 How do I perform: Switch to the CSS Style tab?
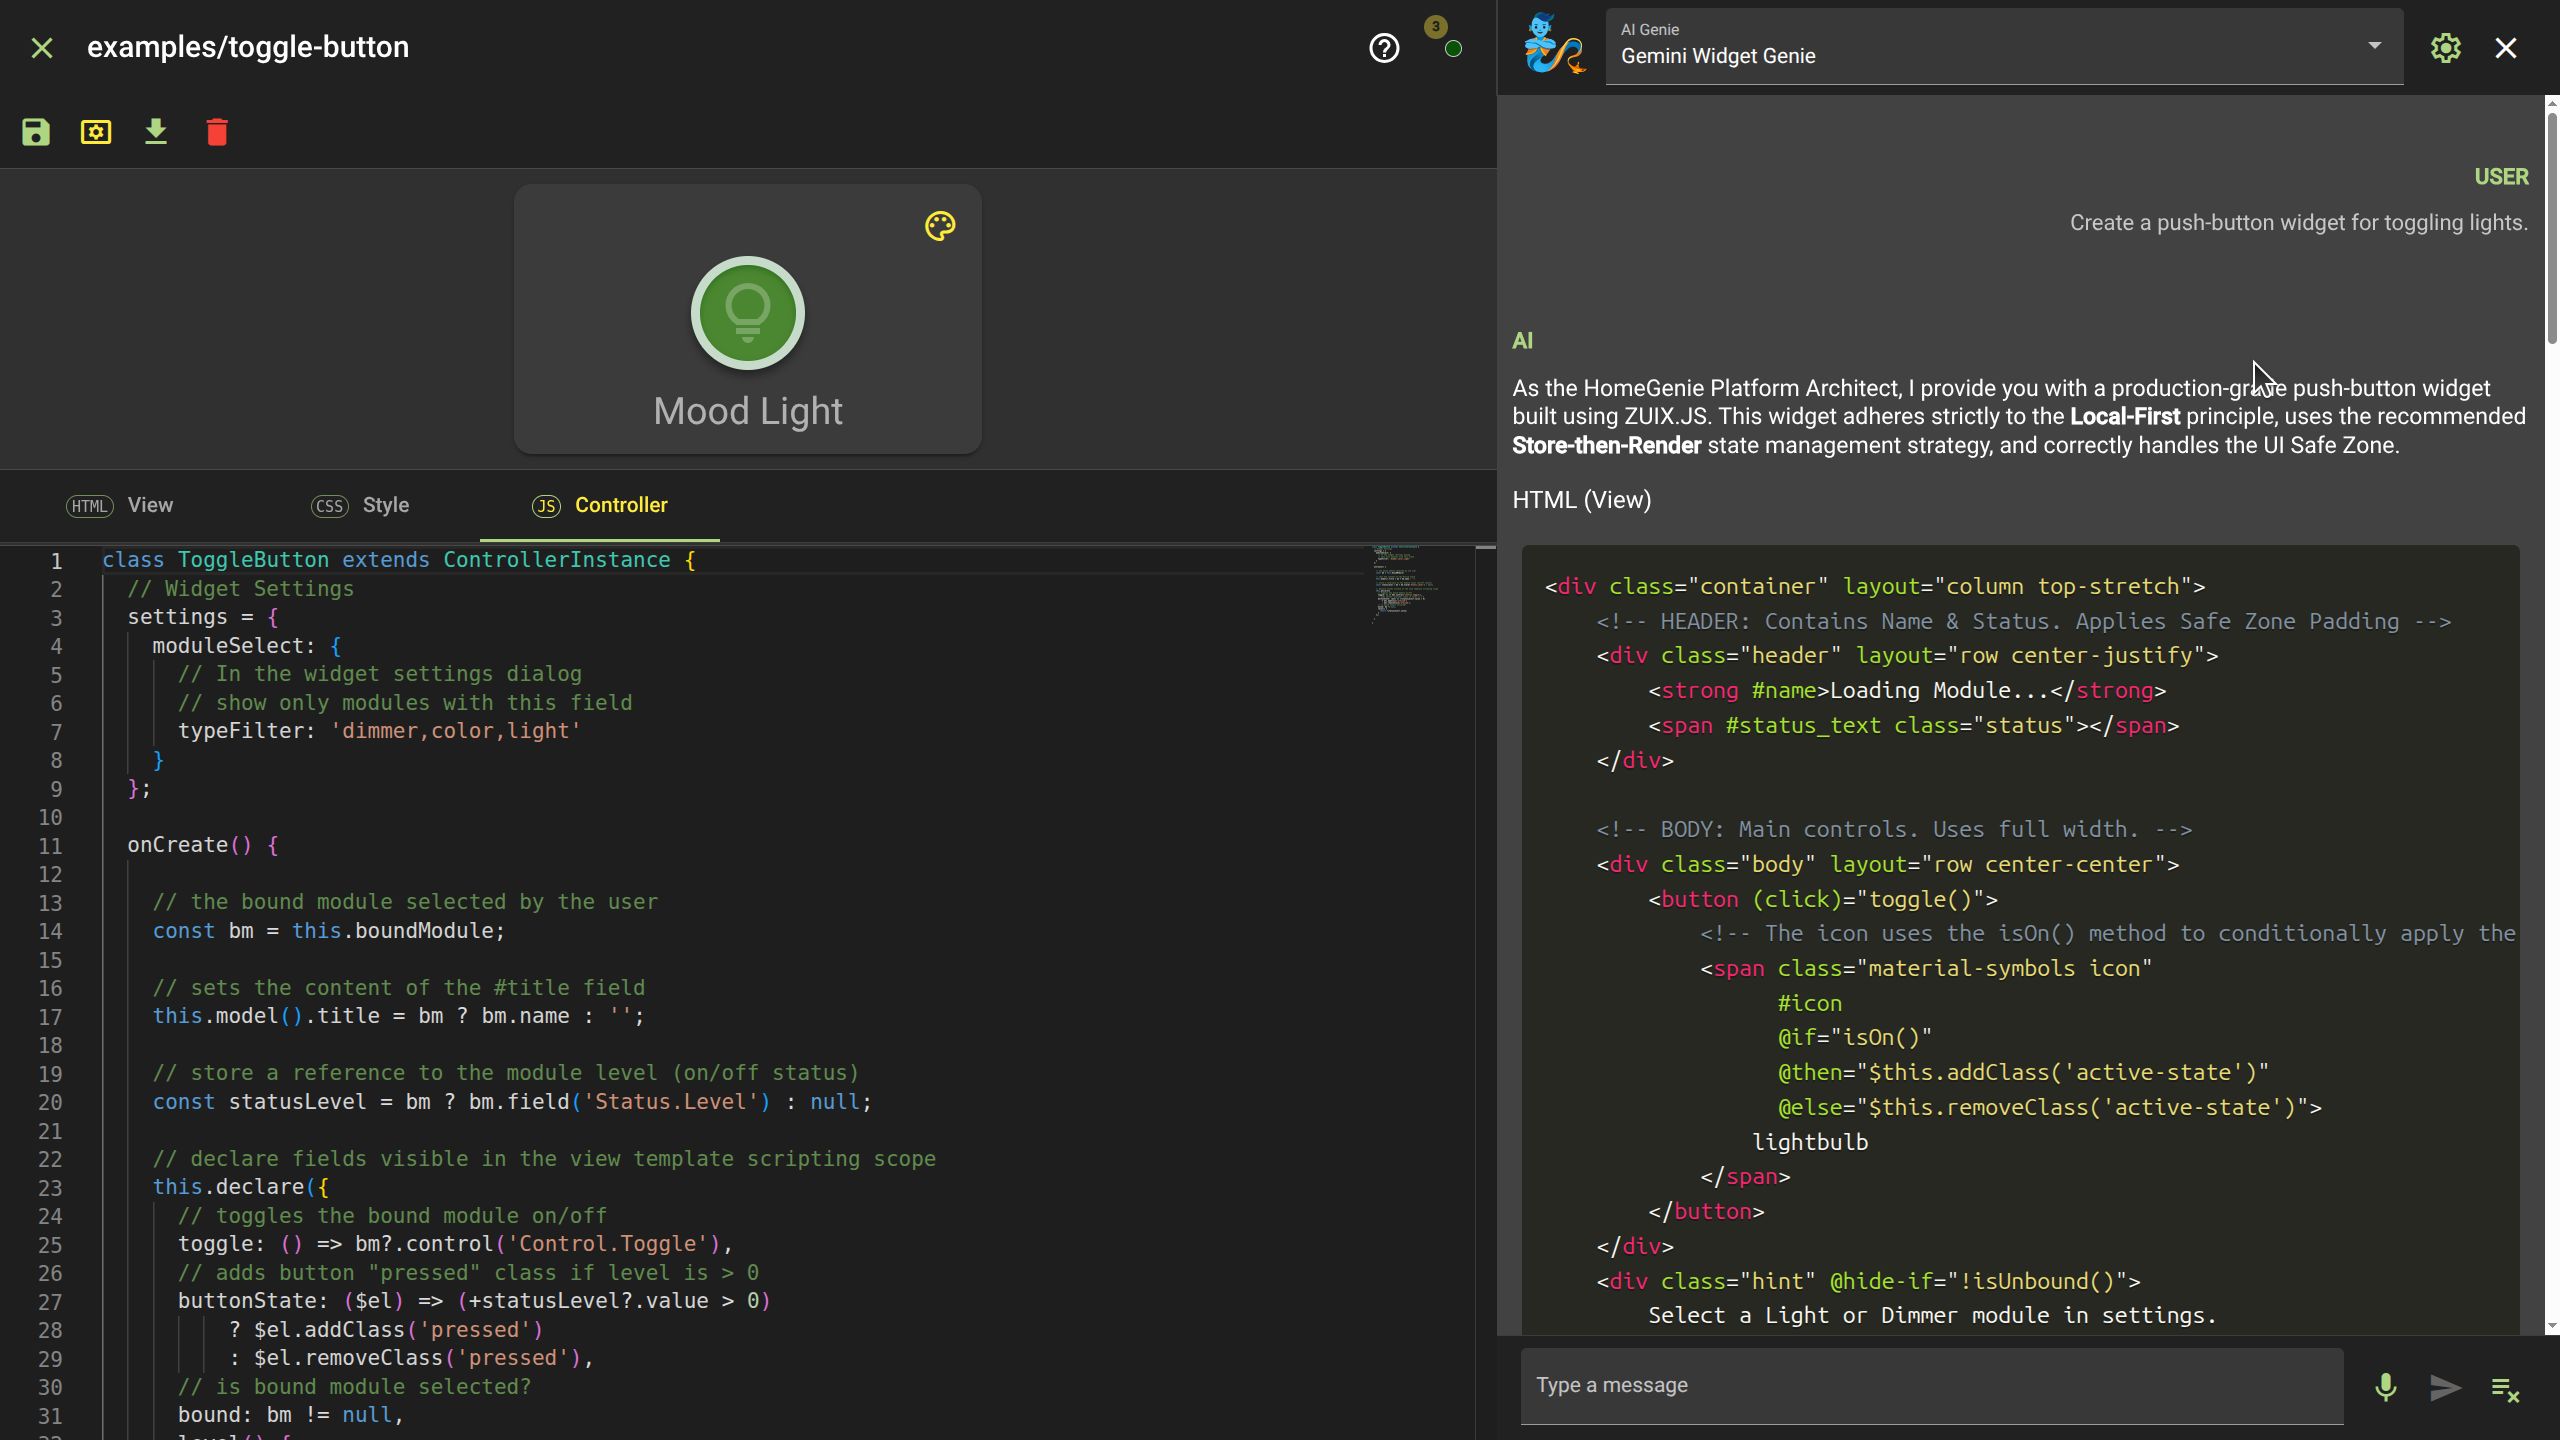(x=360, y=505)
